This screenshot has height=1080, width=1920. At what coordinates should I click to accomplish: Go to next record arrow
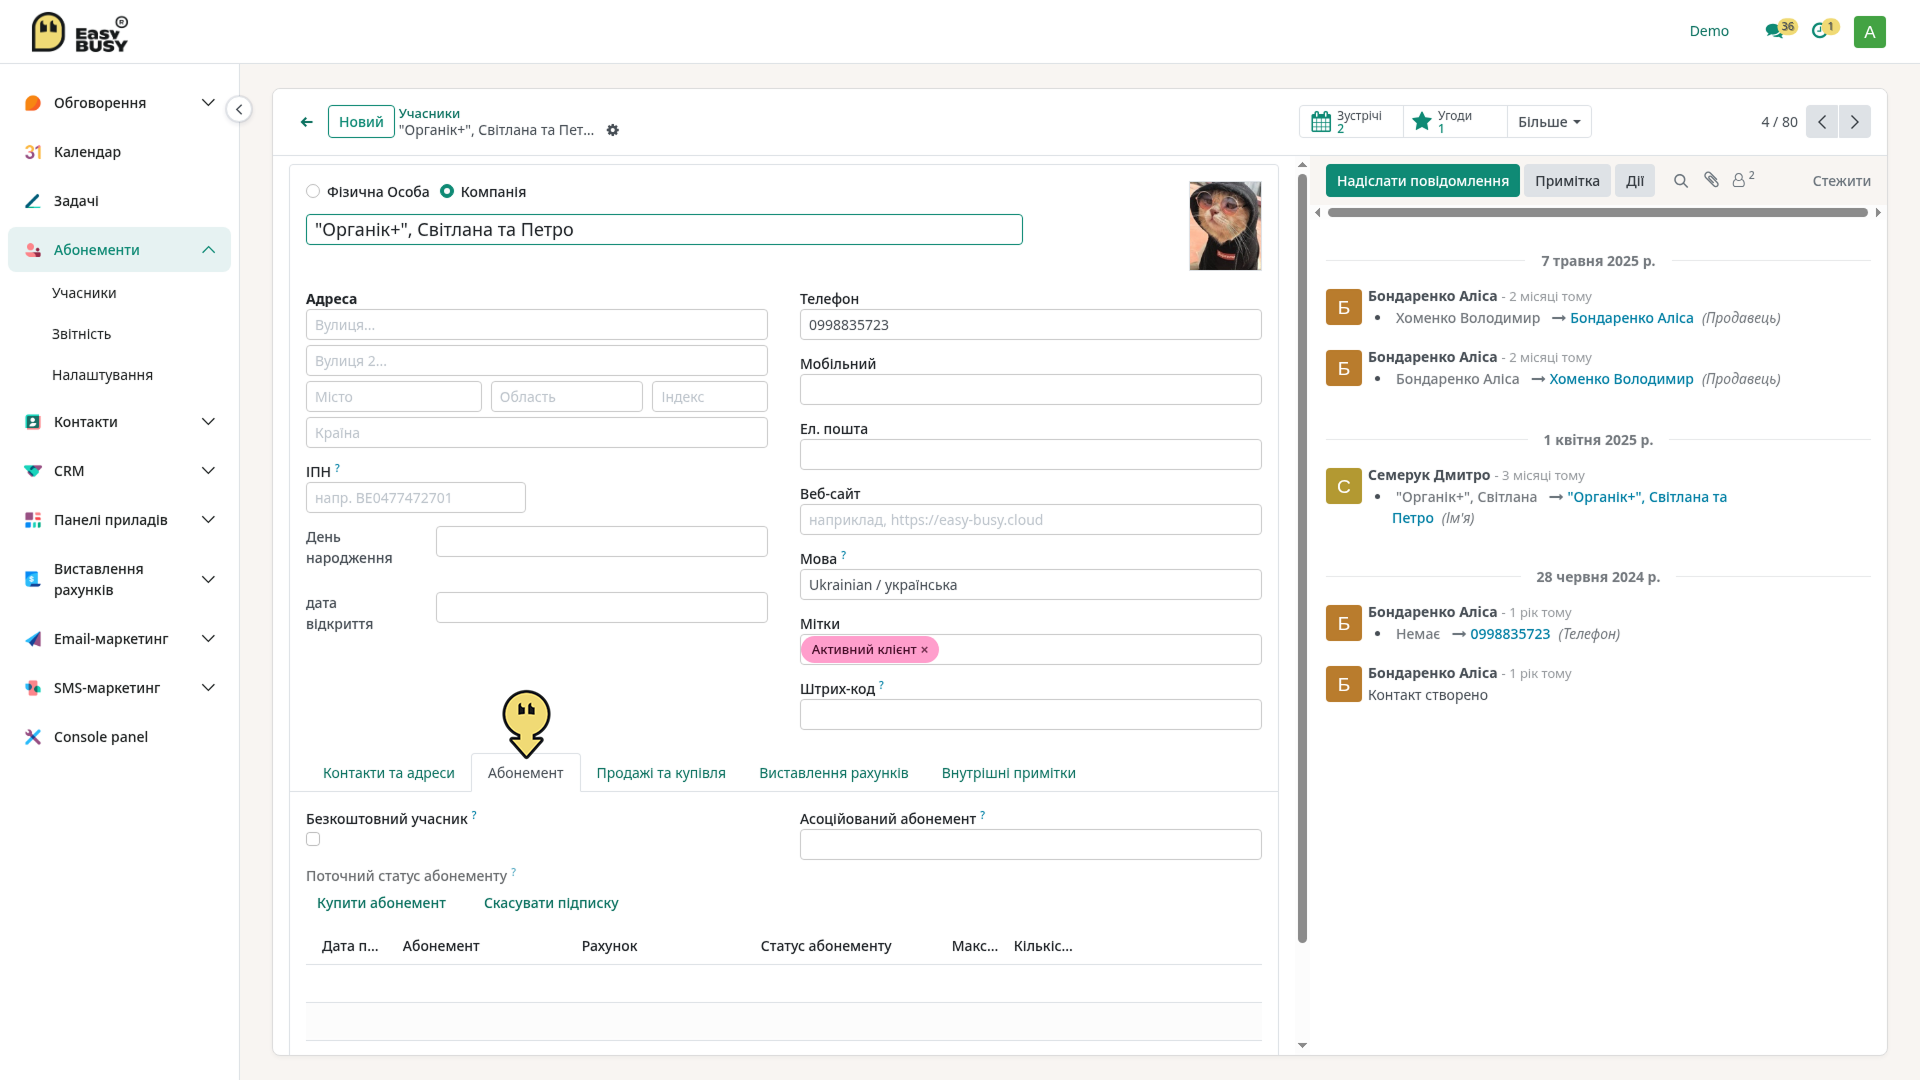1855,122
